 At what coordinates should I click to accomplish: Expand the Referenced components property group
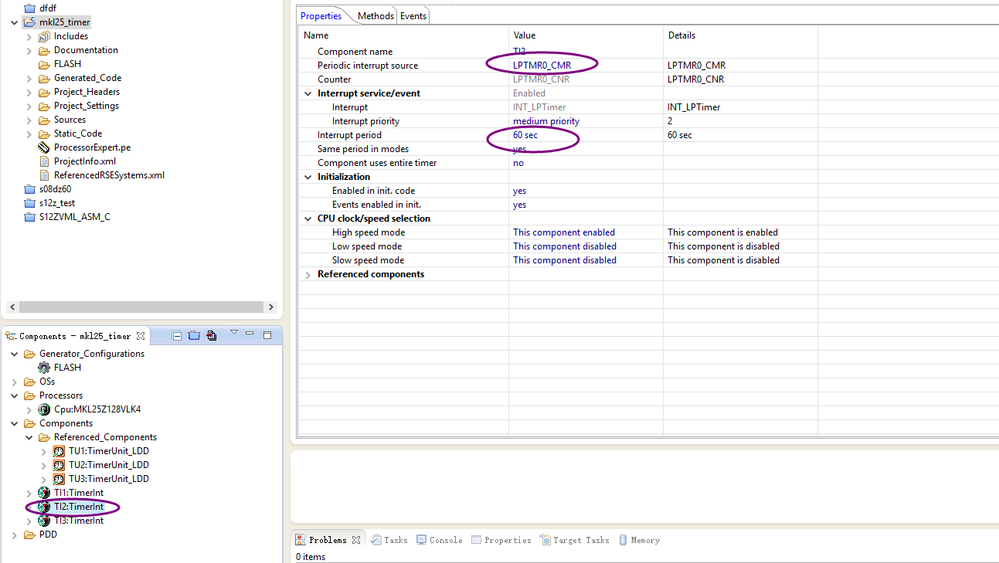[x=308, y=274]
